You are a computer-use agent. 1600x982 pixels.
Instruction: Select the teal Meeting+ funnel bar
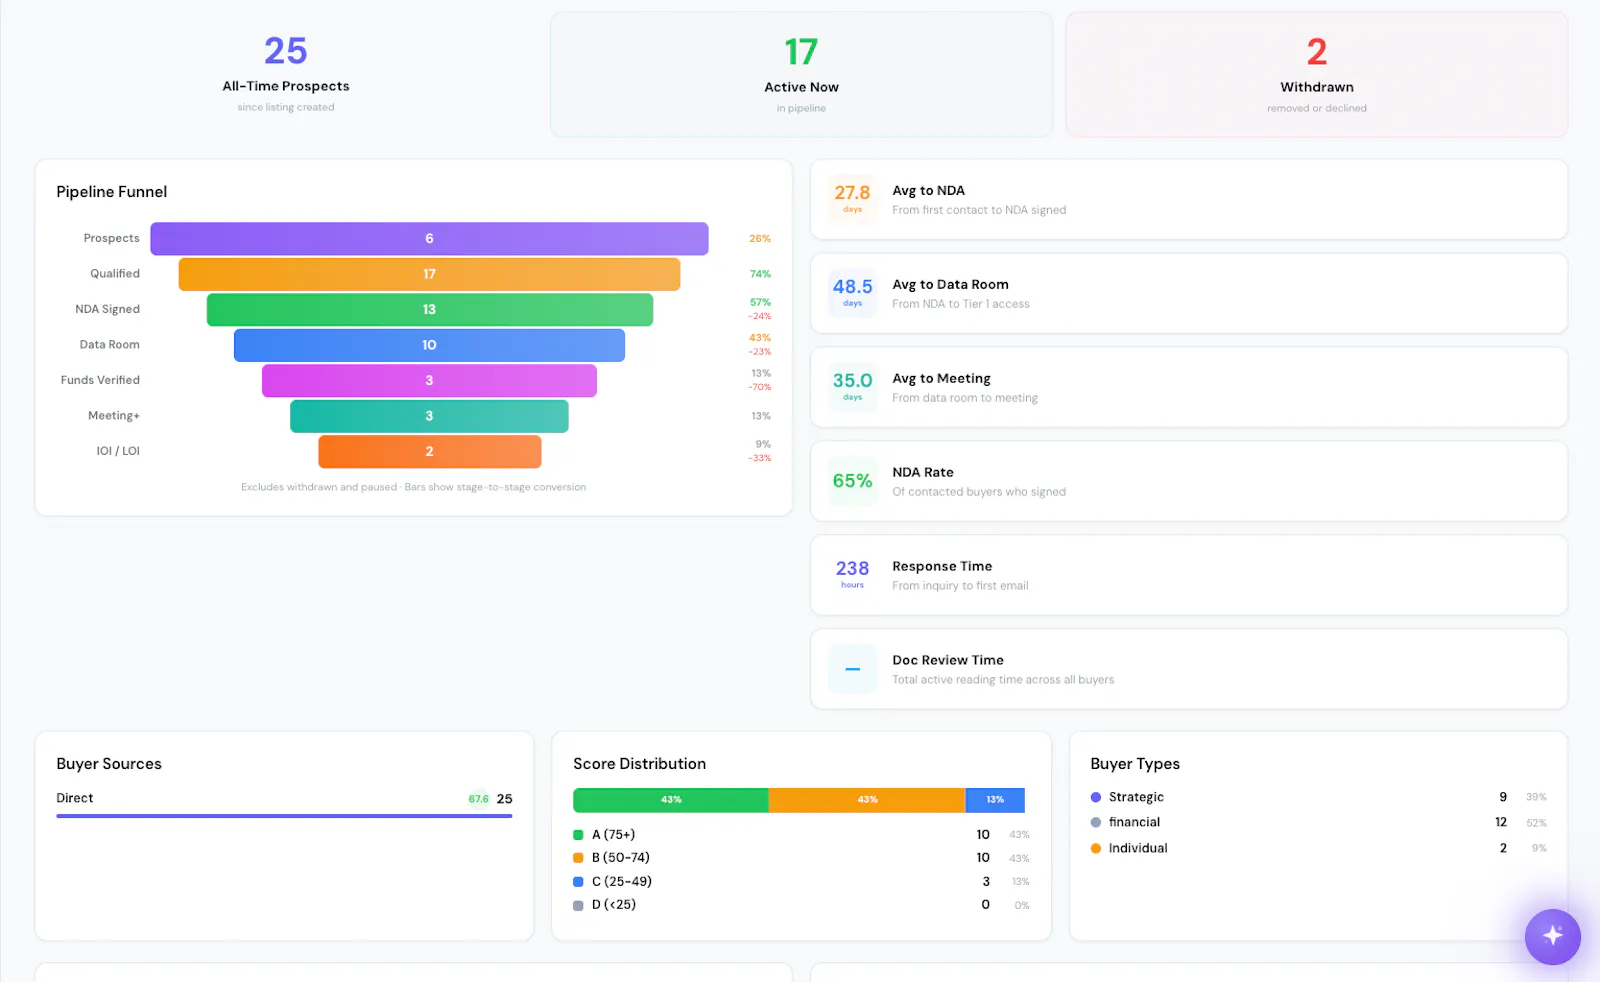[429, 416]
